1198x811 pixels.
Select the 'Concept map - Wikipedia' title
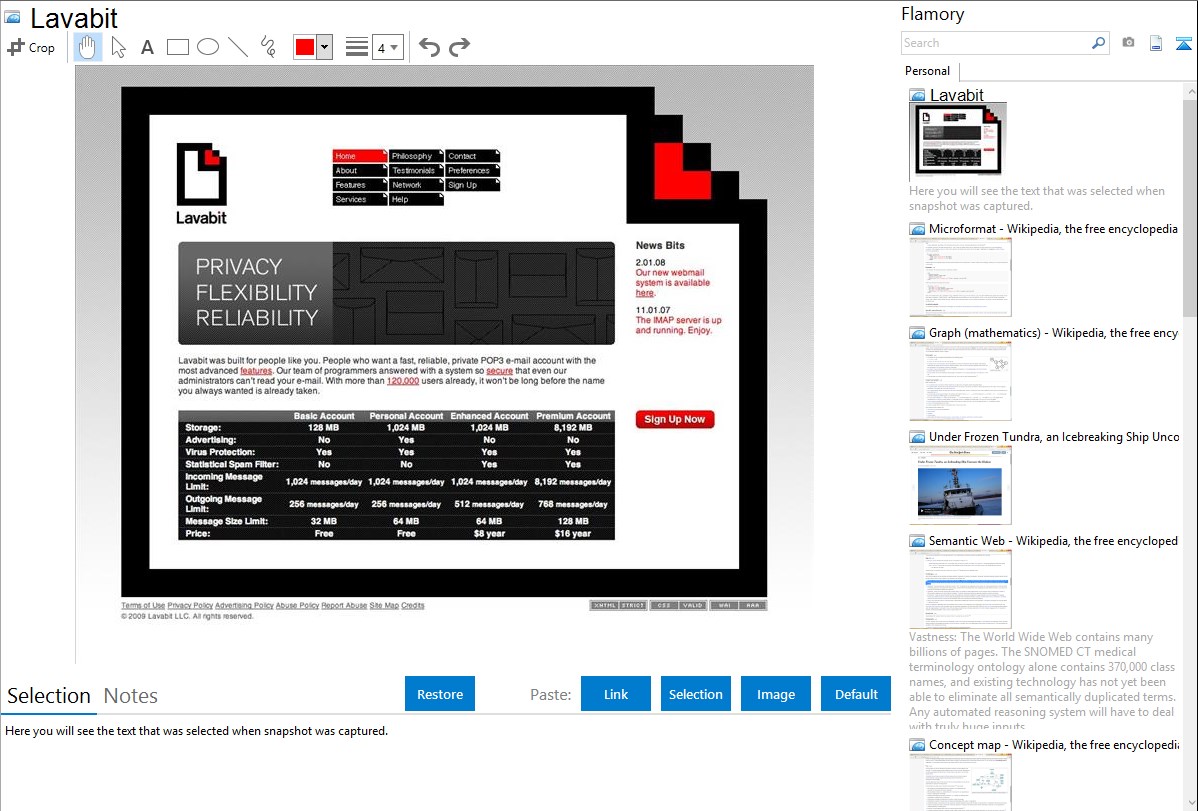1053,744
